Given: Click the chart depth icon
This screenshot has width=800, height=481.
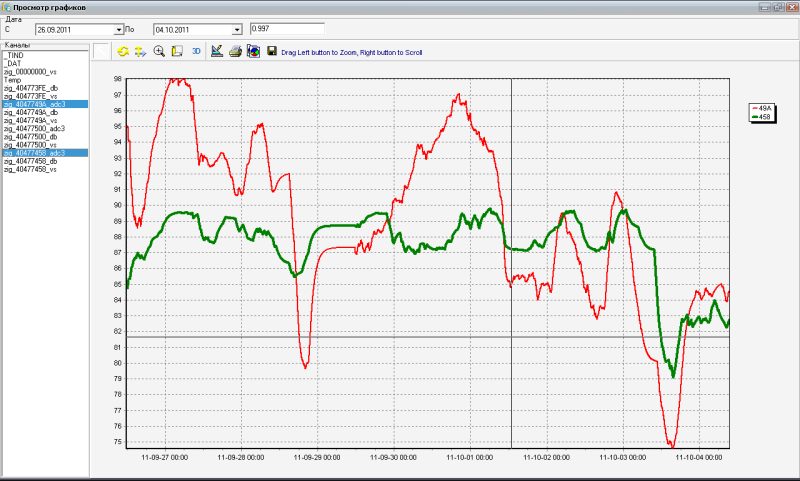Looking at the screenshot, I should (177, 52).
